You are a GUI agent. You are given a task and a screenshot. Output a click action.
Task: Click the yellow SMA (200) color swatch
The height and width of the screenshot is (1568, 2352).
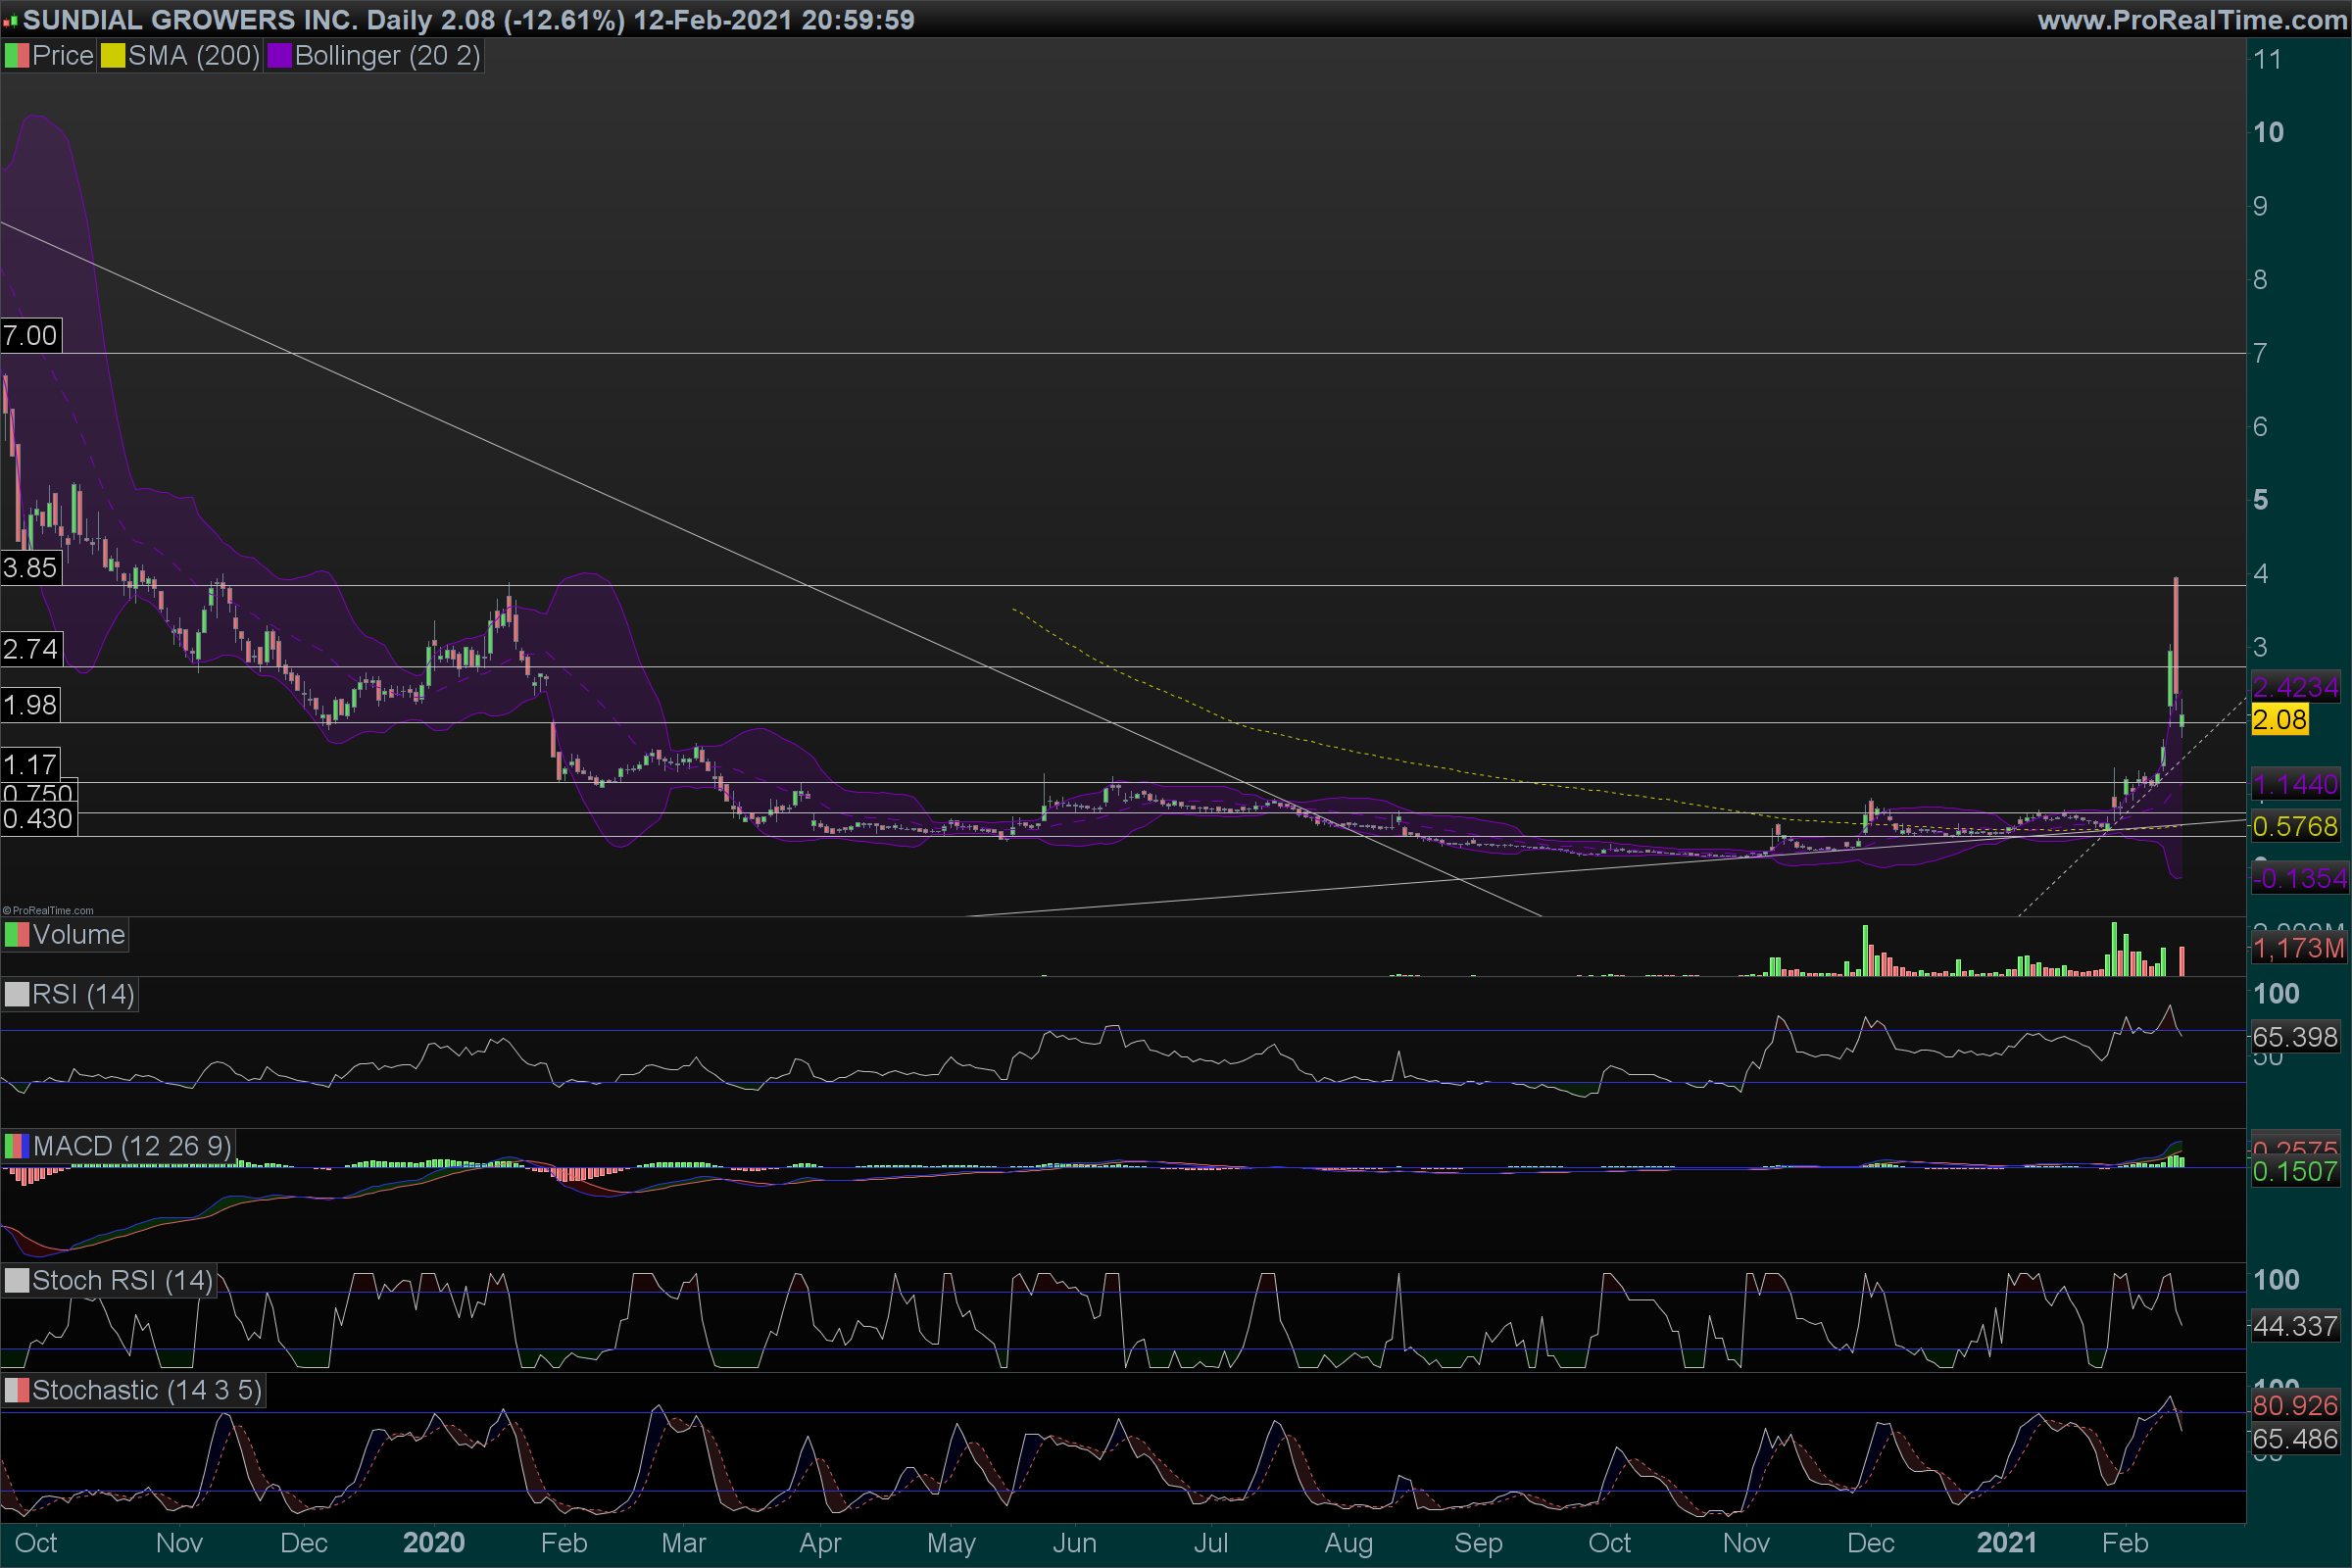click(112, 56)
